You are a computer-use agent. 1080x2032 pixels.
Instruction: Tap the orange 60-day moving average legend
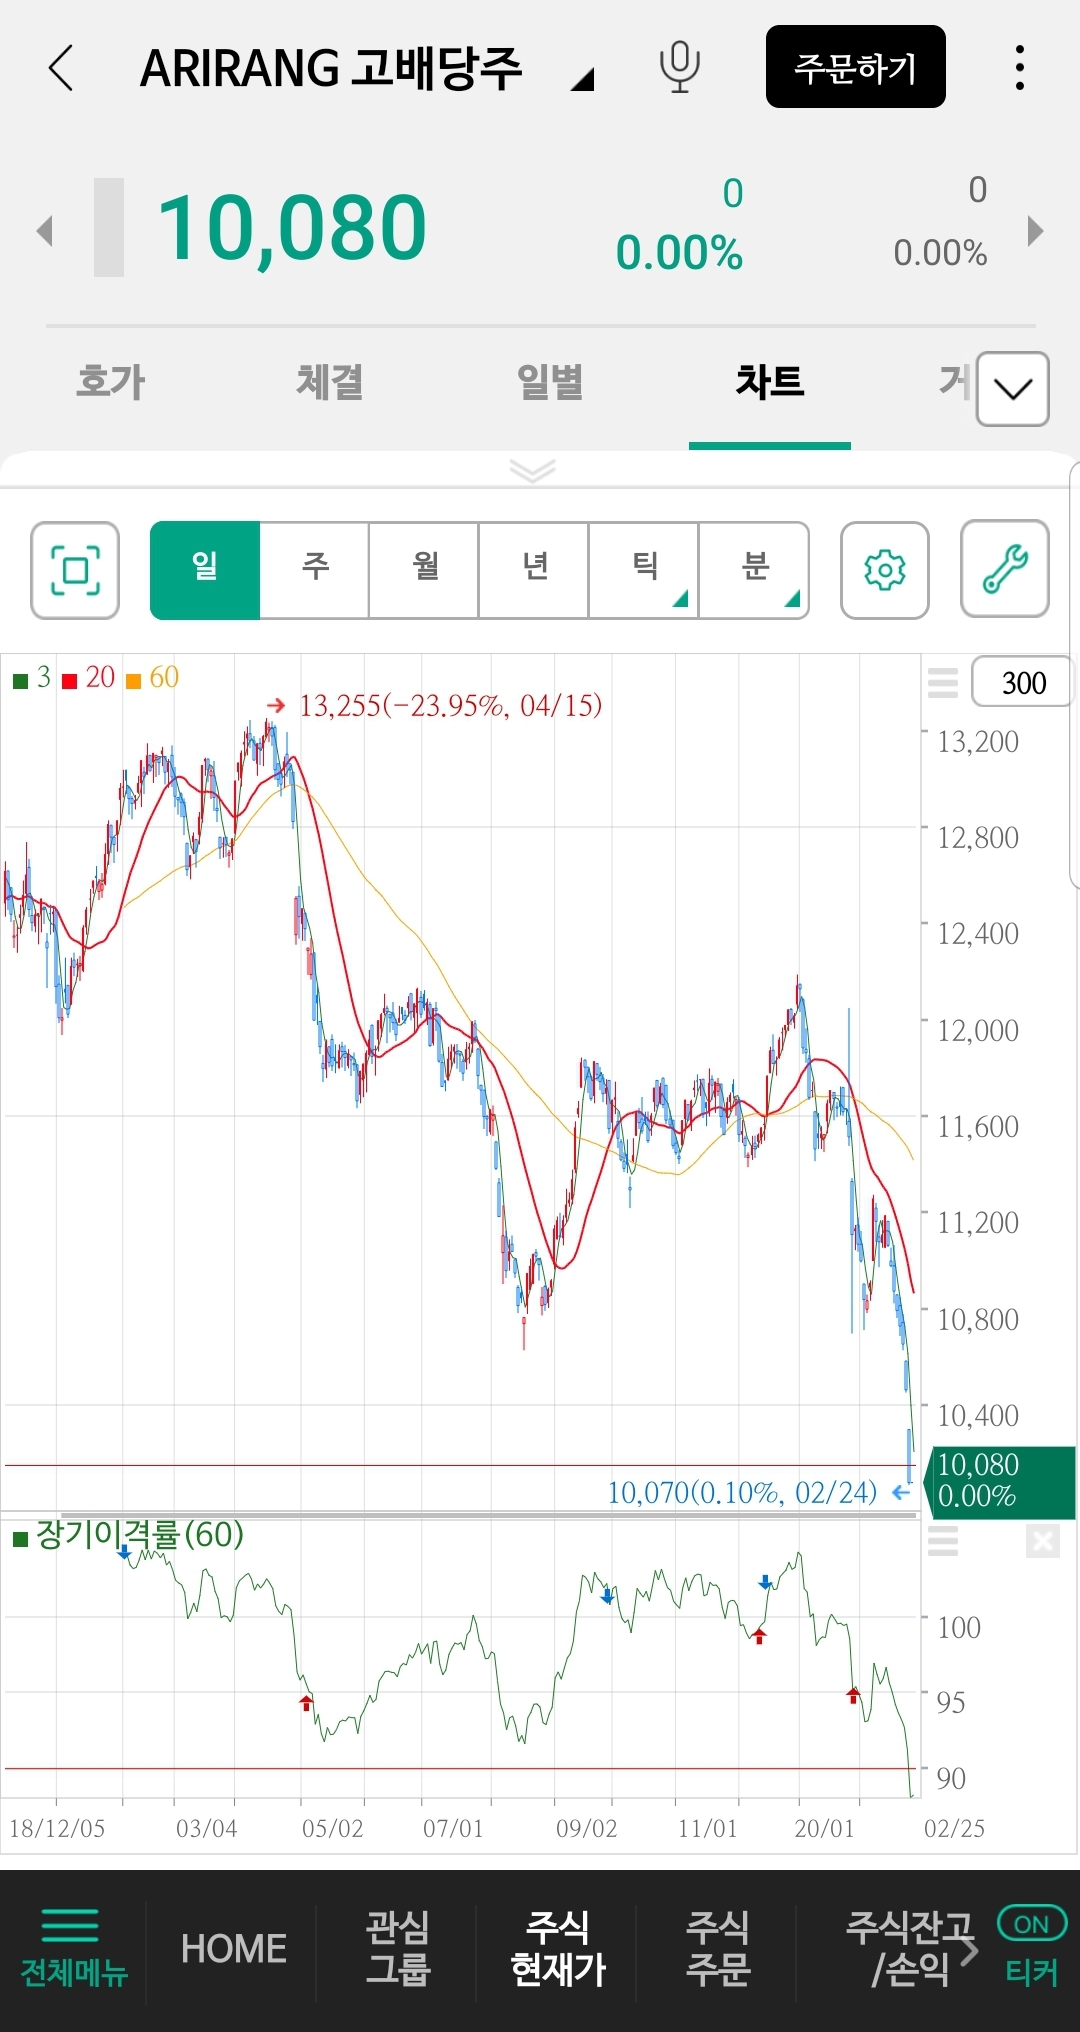pos(152,678)
